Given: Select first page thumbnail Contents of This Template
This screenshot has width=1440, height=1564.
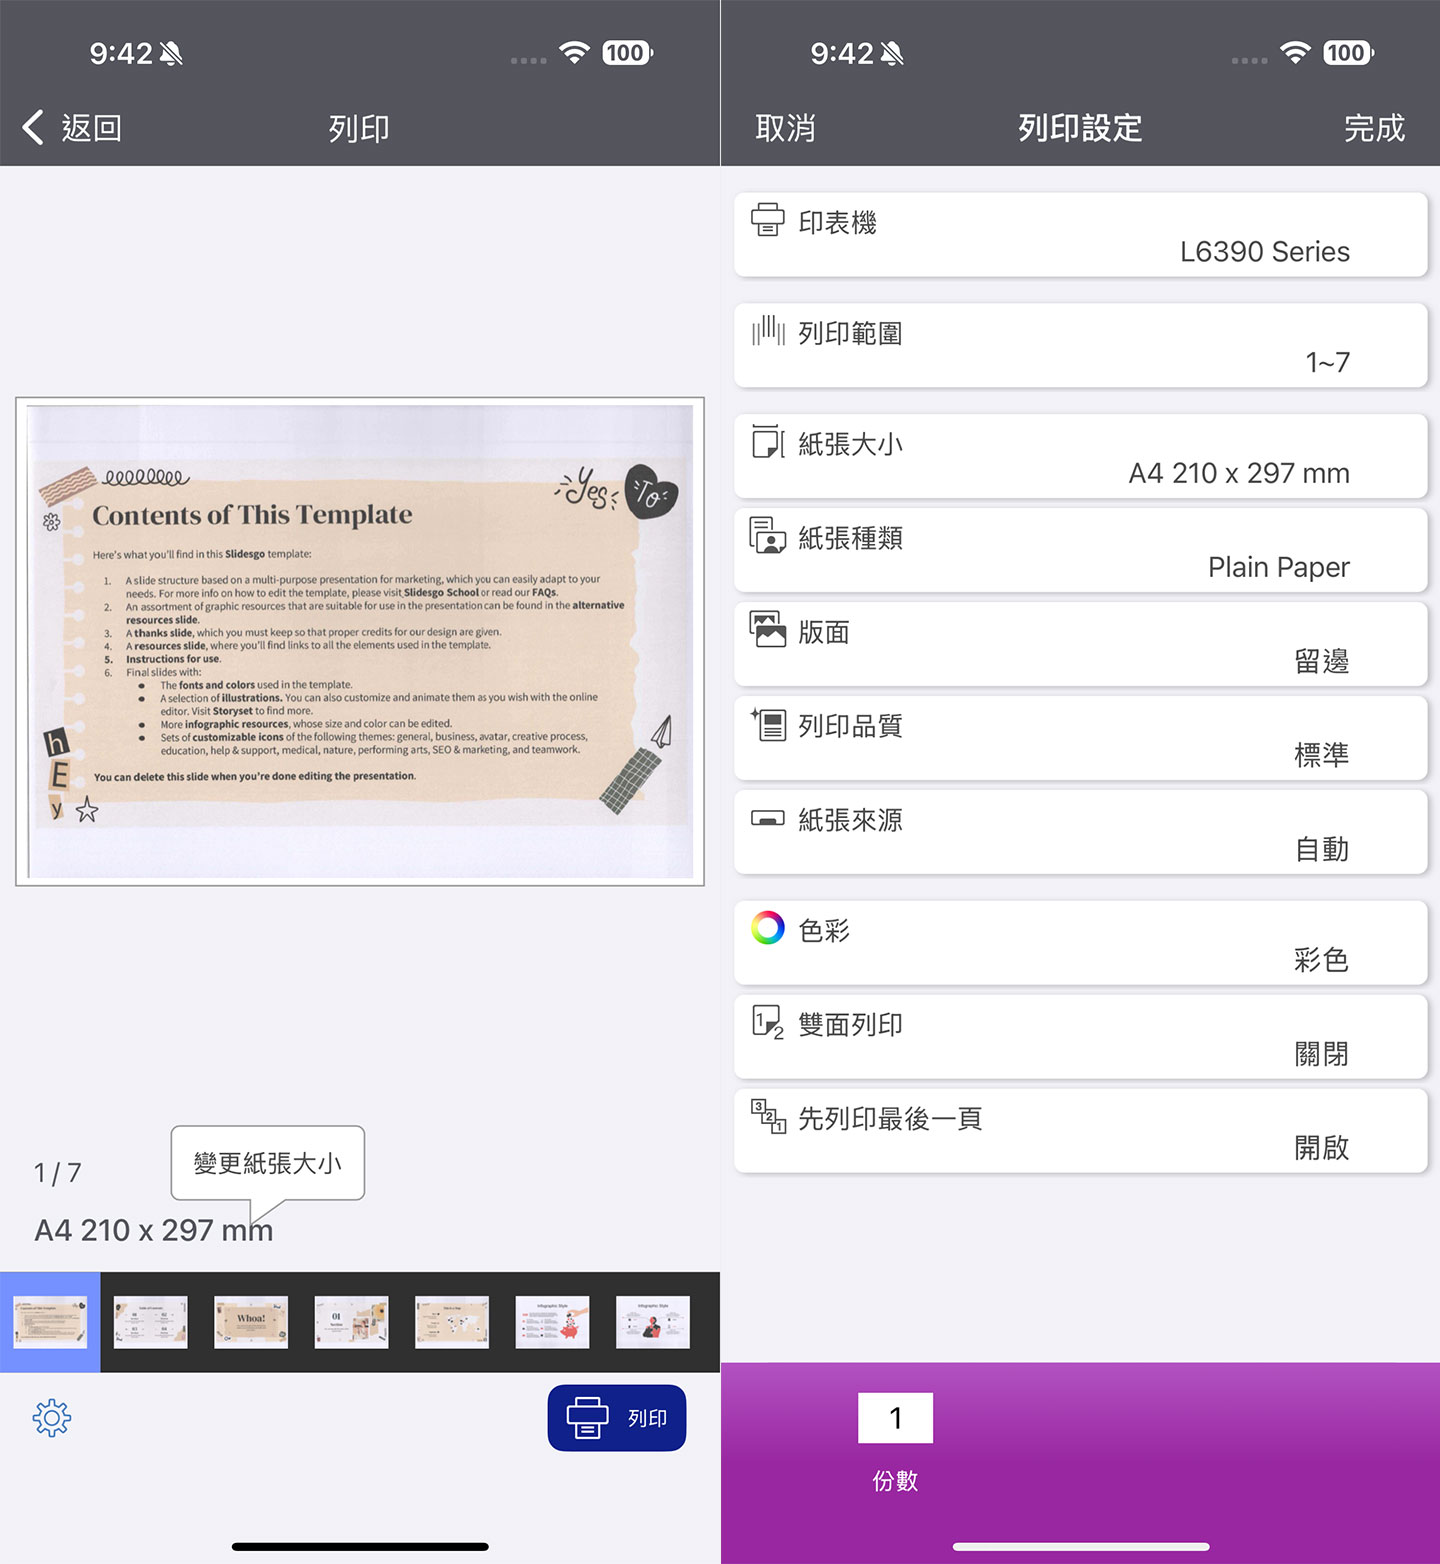Looking at the screenshot, I should [50, 1322].
